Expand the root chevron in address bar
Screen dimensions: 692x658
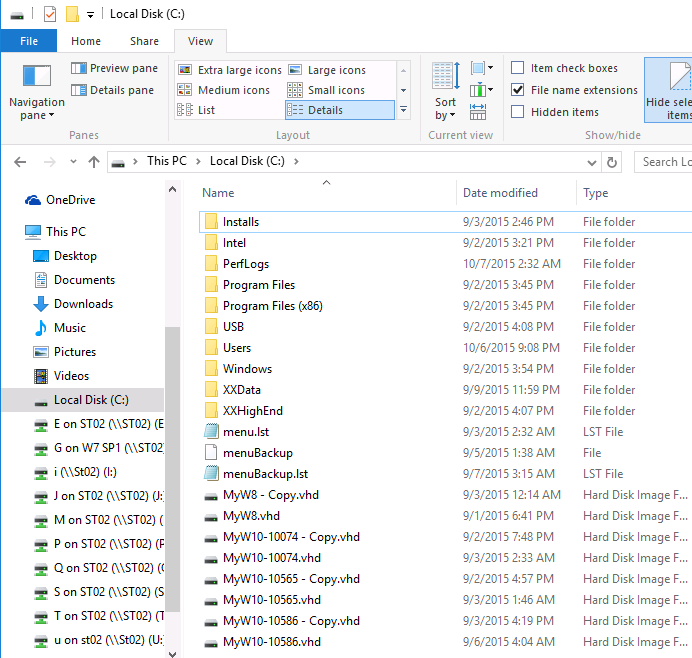click(x=135, y=162)
